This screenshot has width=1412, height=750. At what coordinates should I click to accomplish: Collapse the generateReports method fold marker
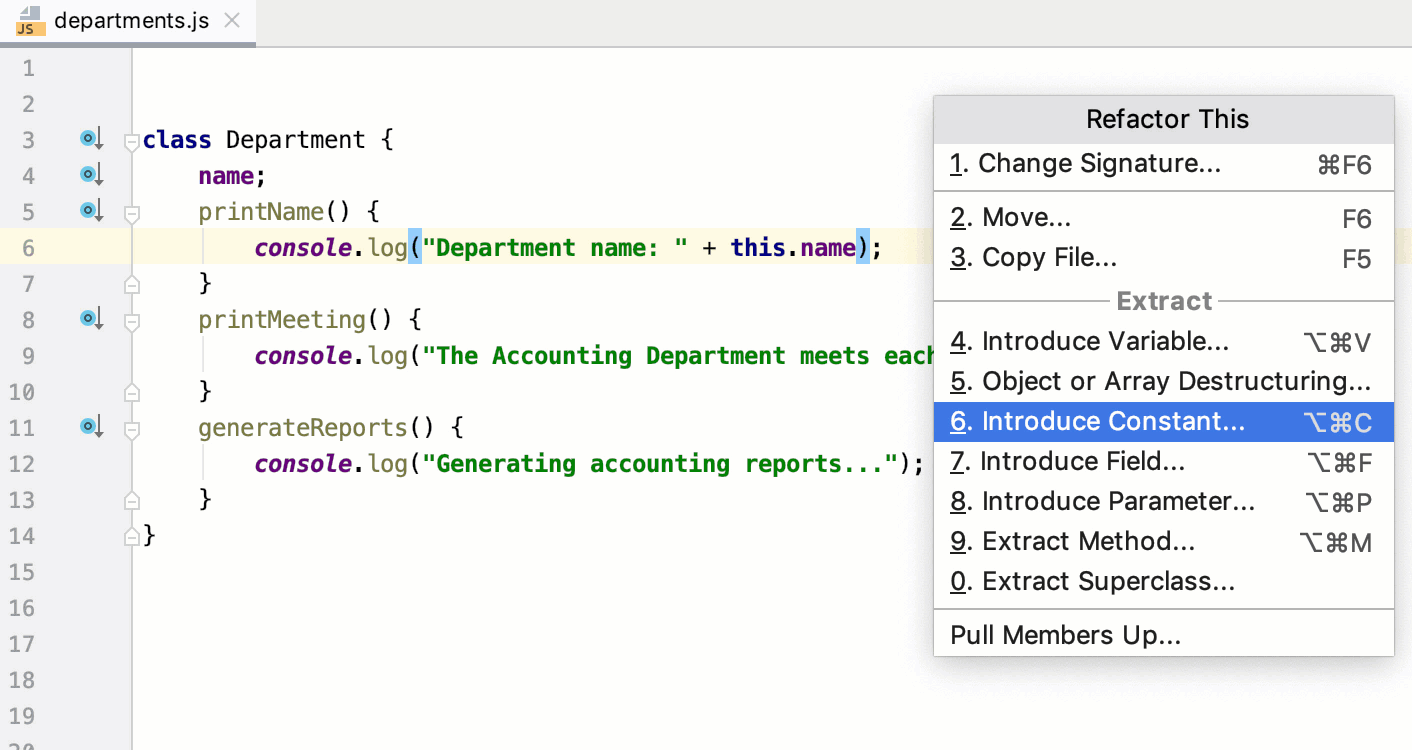(x=130, y=427)
